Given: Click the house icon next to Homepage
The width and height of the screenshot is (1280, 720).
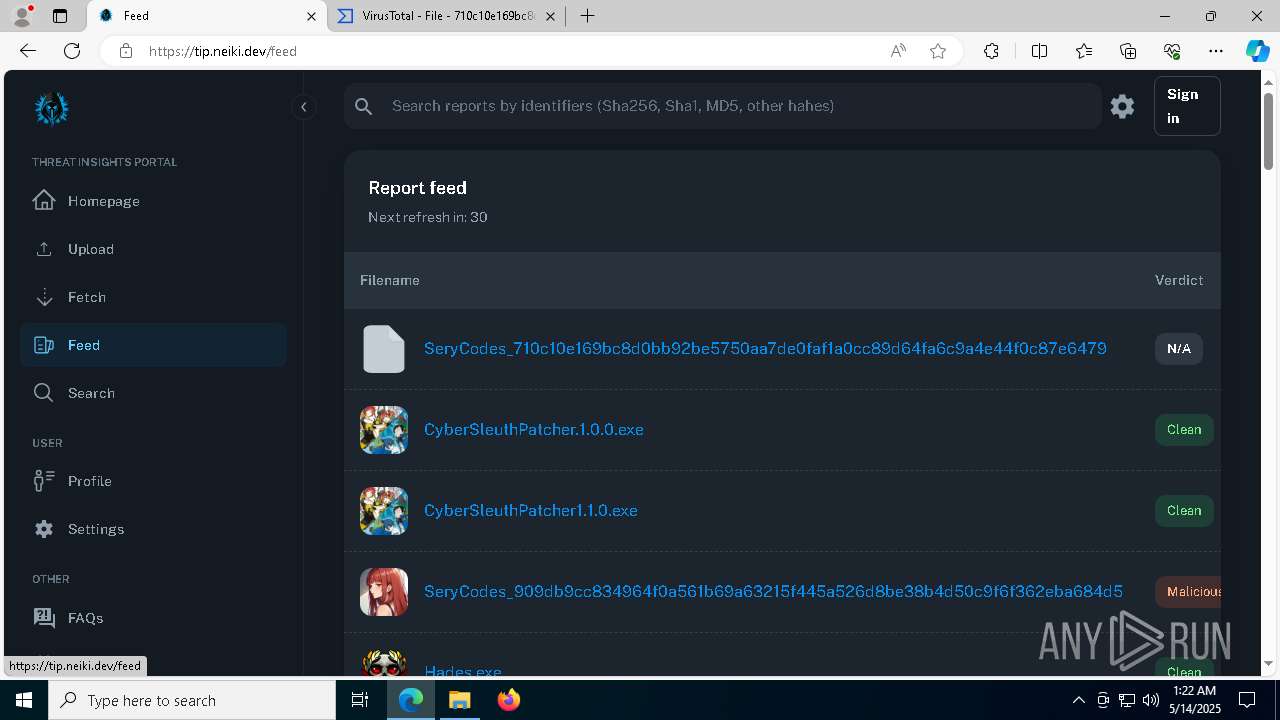Looking at the screenshot, I should tap(44, 200).
